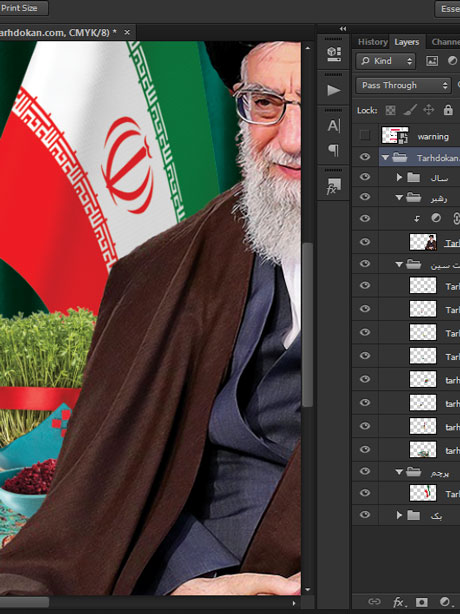Add a layer style via bottom fx icon
Viewport: 460px width, 614px height.
[x=399, y=602]
